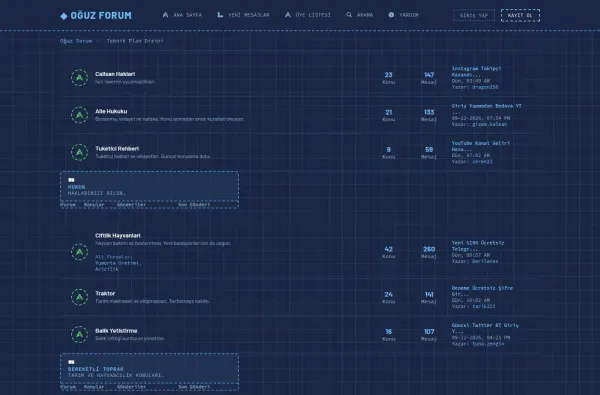View author tuna.zengin profile
Image resolution: width=600 pixels, height=395 pixels.
pyautogui.click(x=488, y=344)
